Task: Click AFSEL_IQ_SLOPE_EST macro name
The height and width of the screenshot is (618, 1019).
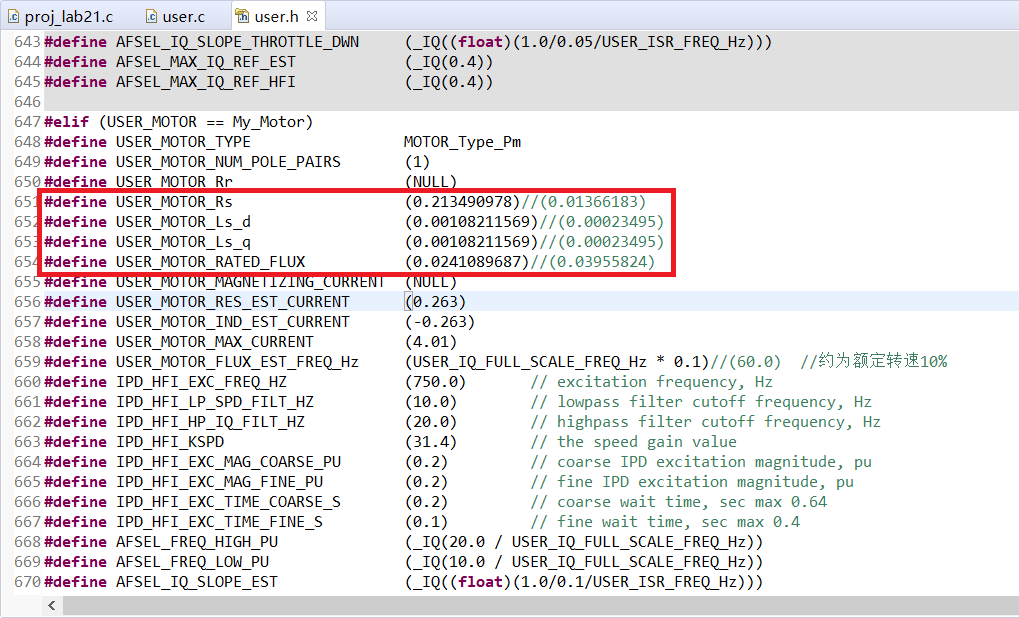Action: 197,582
